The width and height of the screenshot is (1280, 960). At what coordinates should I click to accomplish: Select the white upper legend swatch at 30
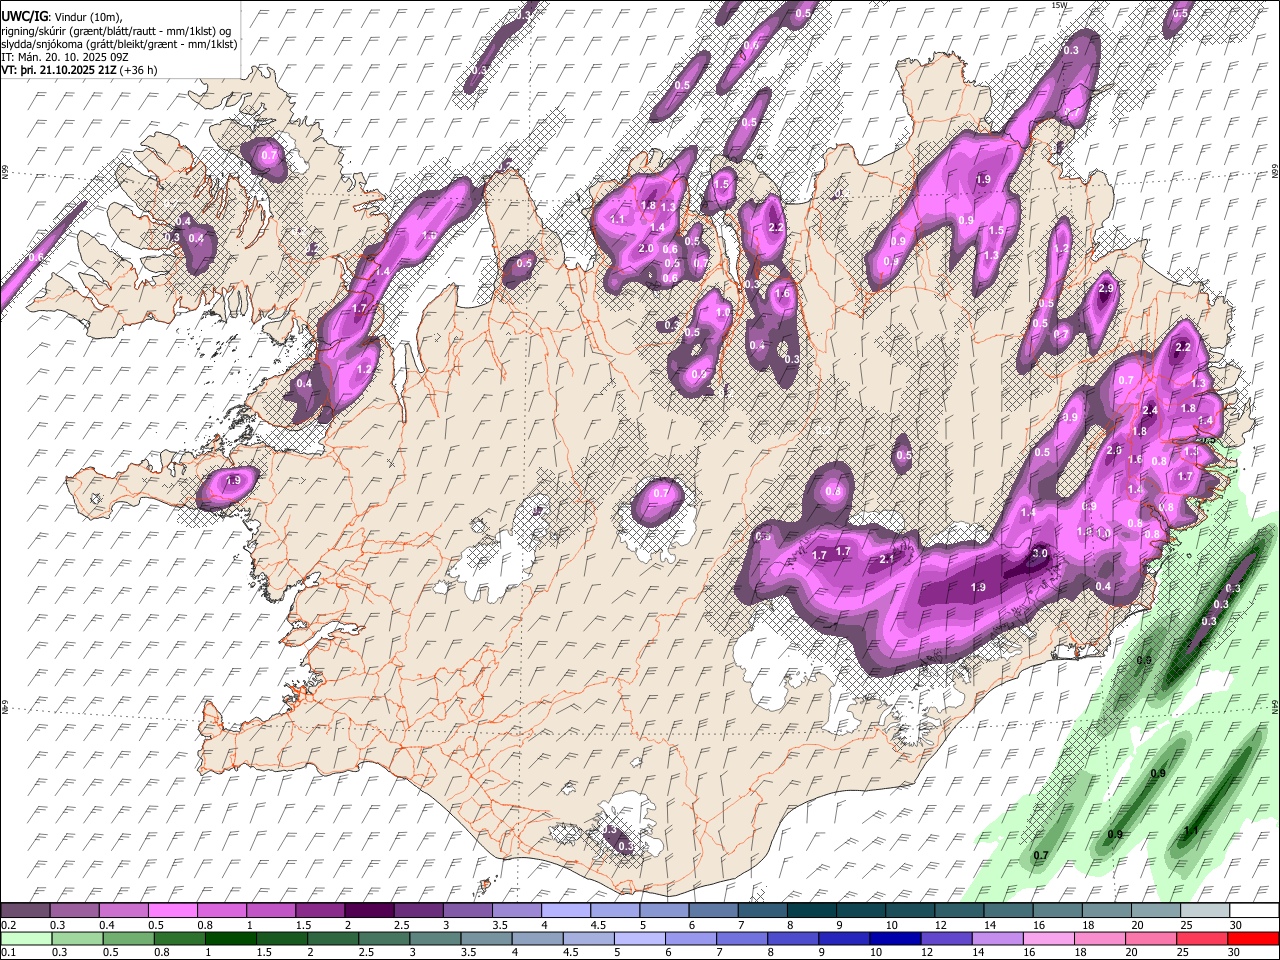point(1254,910)
